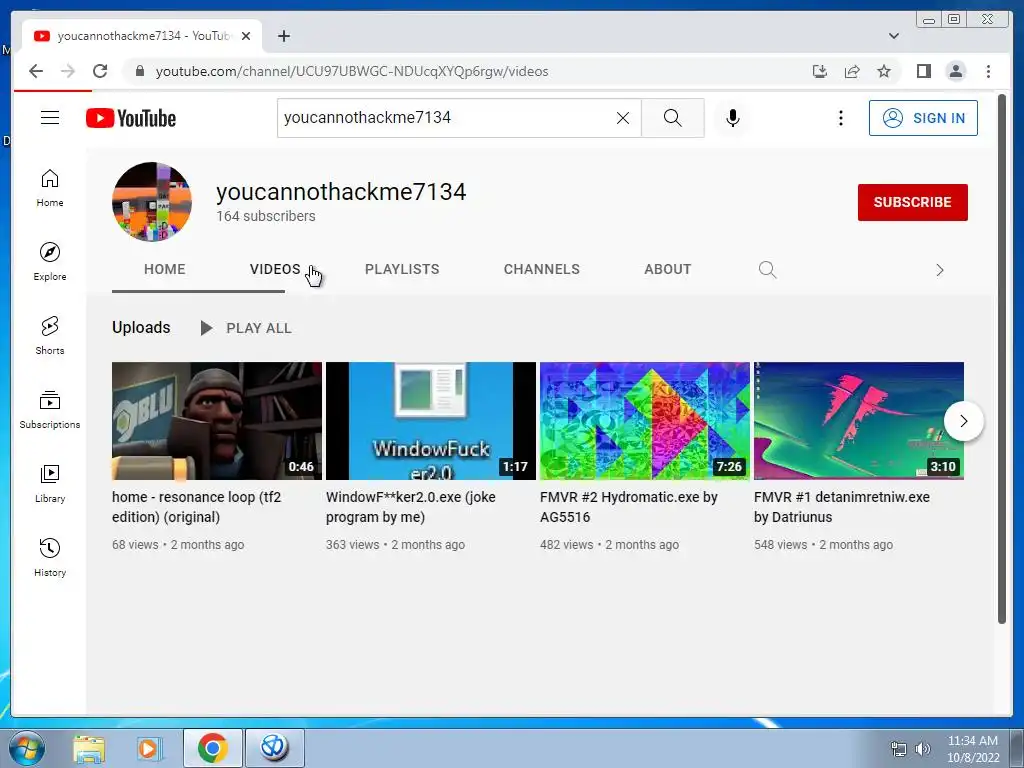Open the Chrome three-dot menu

(x=988, y=71)
